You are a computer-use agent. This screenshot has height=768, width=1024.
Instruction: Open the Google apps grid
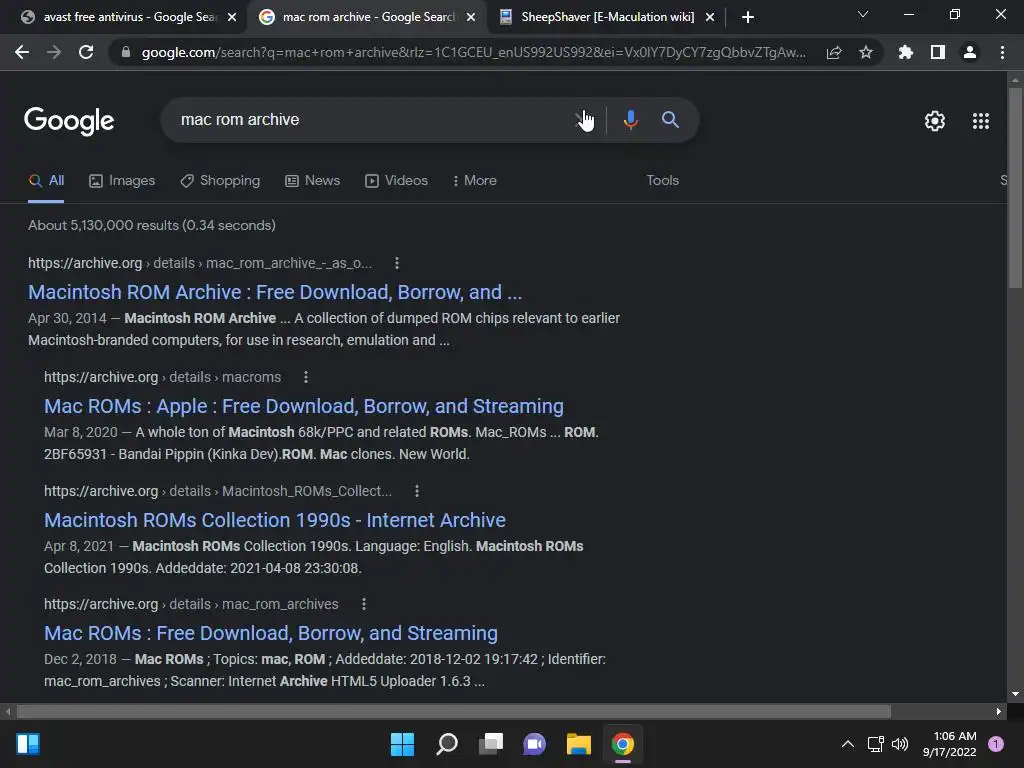click(x=981, y=121)
